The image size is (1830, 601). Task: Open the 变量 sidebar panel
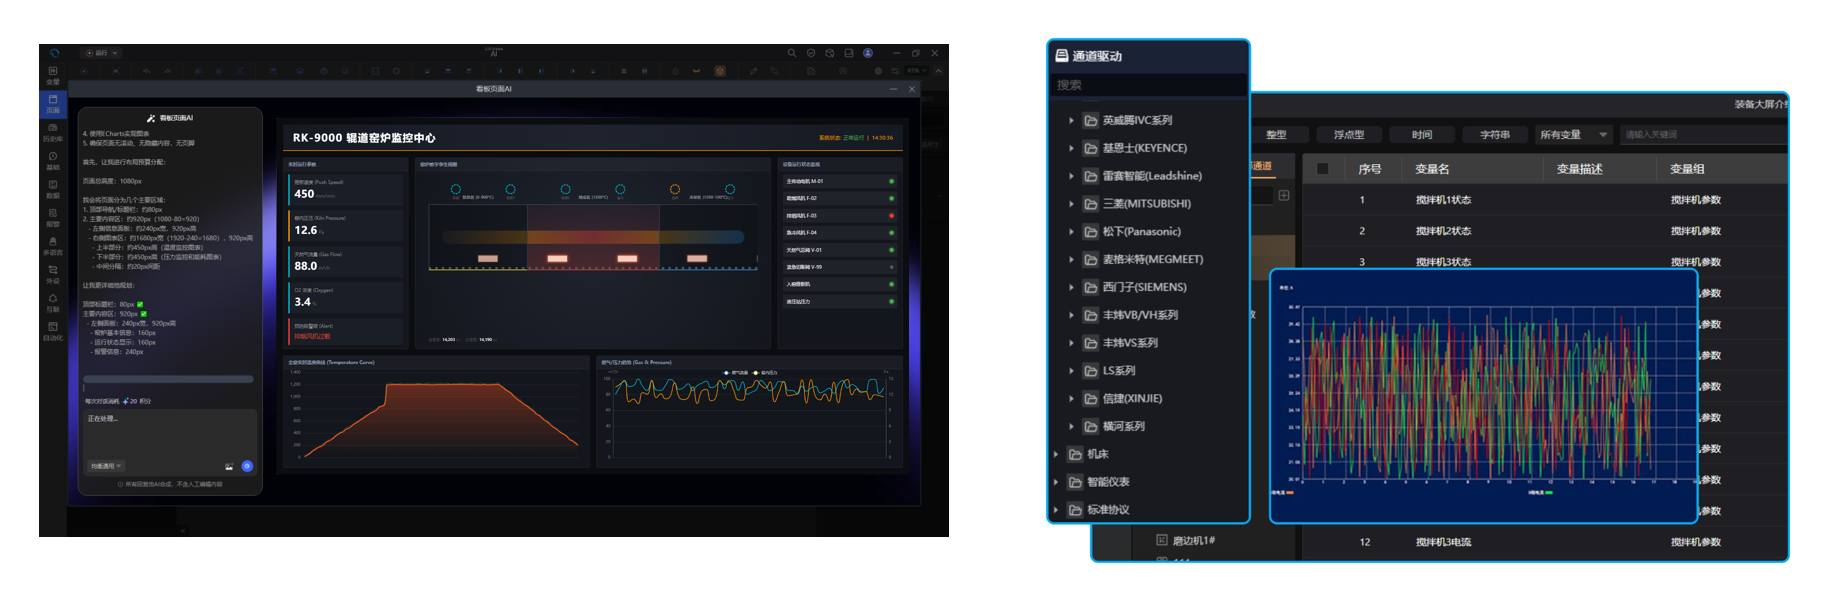pos(53,75)
